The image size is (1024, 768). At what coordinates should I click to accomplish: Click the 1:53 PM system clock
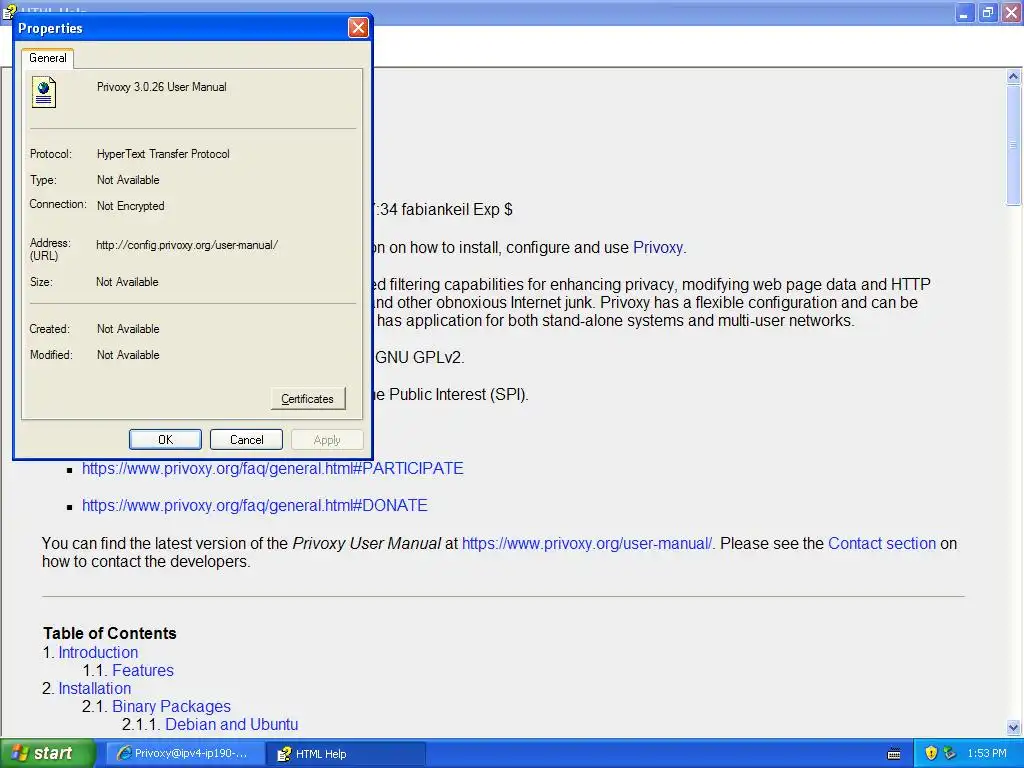click(987, 754)
